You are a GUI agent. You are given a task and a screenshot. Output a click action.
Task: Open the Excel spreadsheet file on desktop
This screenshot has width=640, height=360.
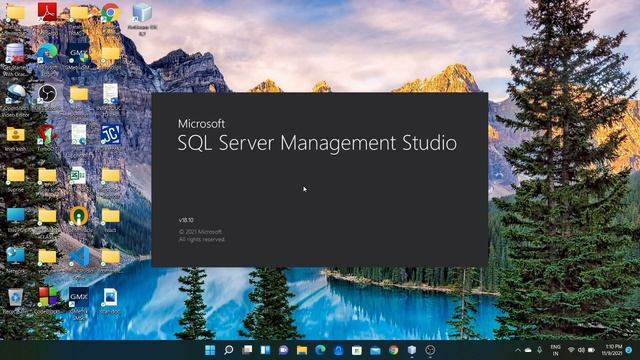click(79, 175)
